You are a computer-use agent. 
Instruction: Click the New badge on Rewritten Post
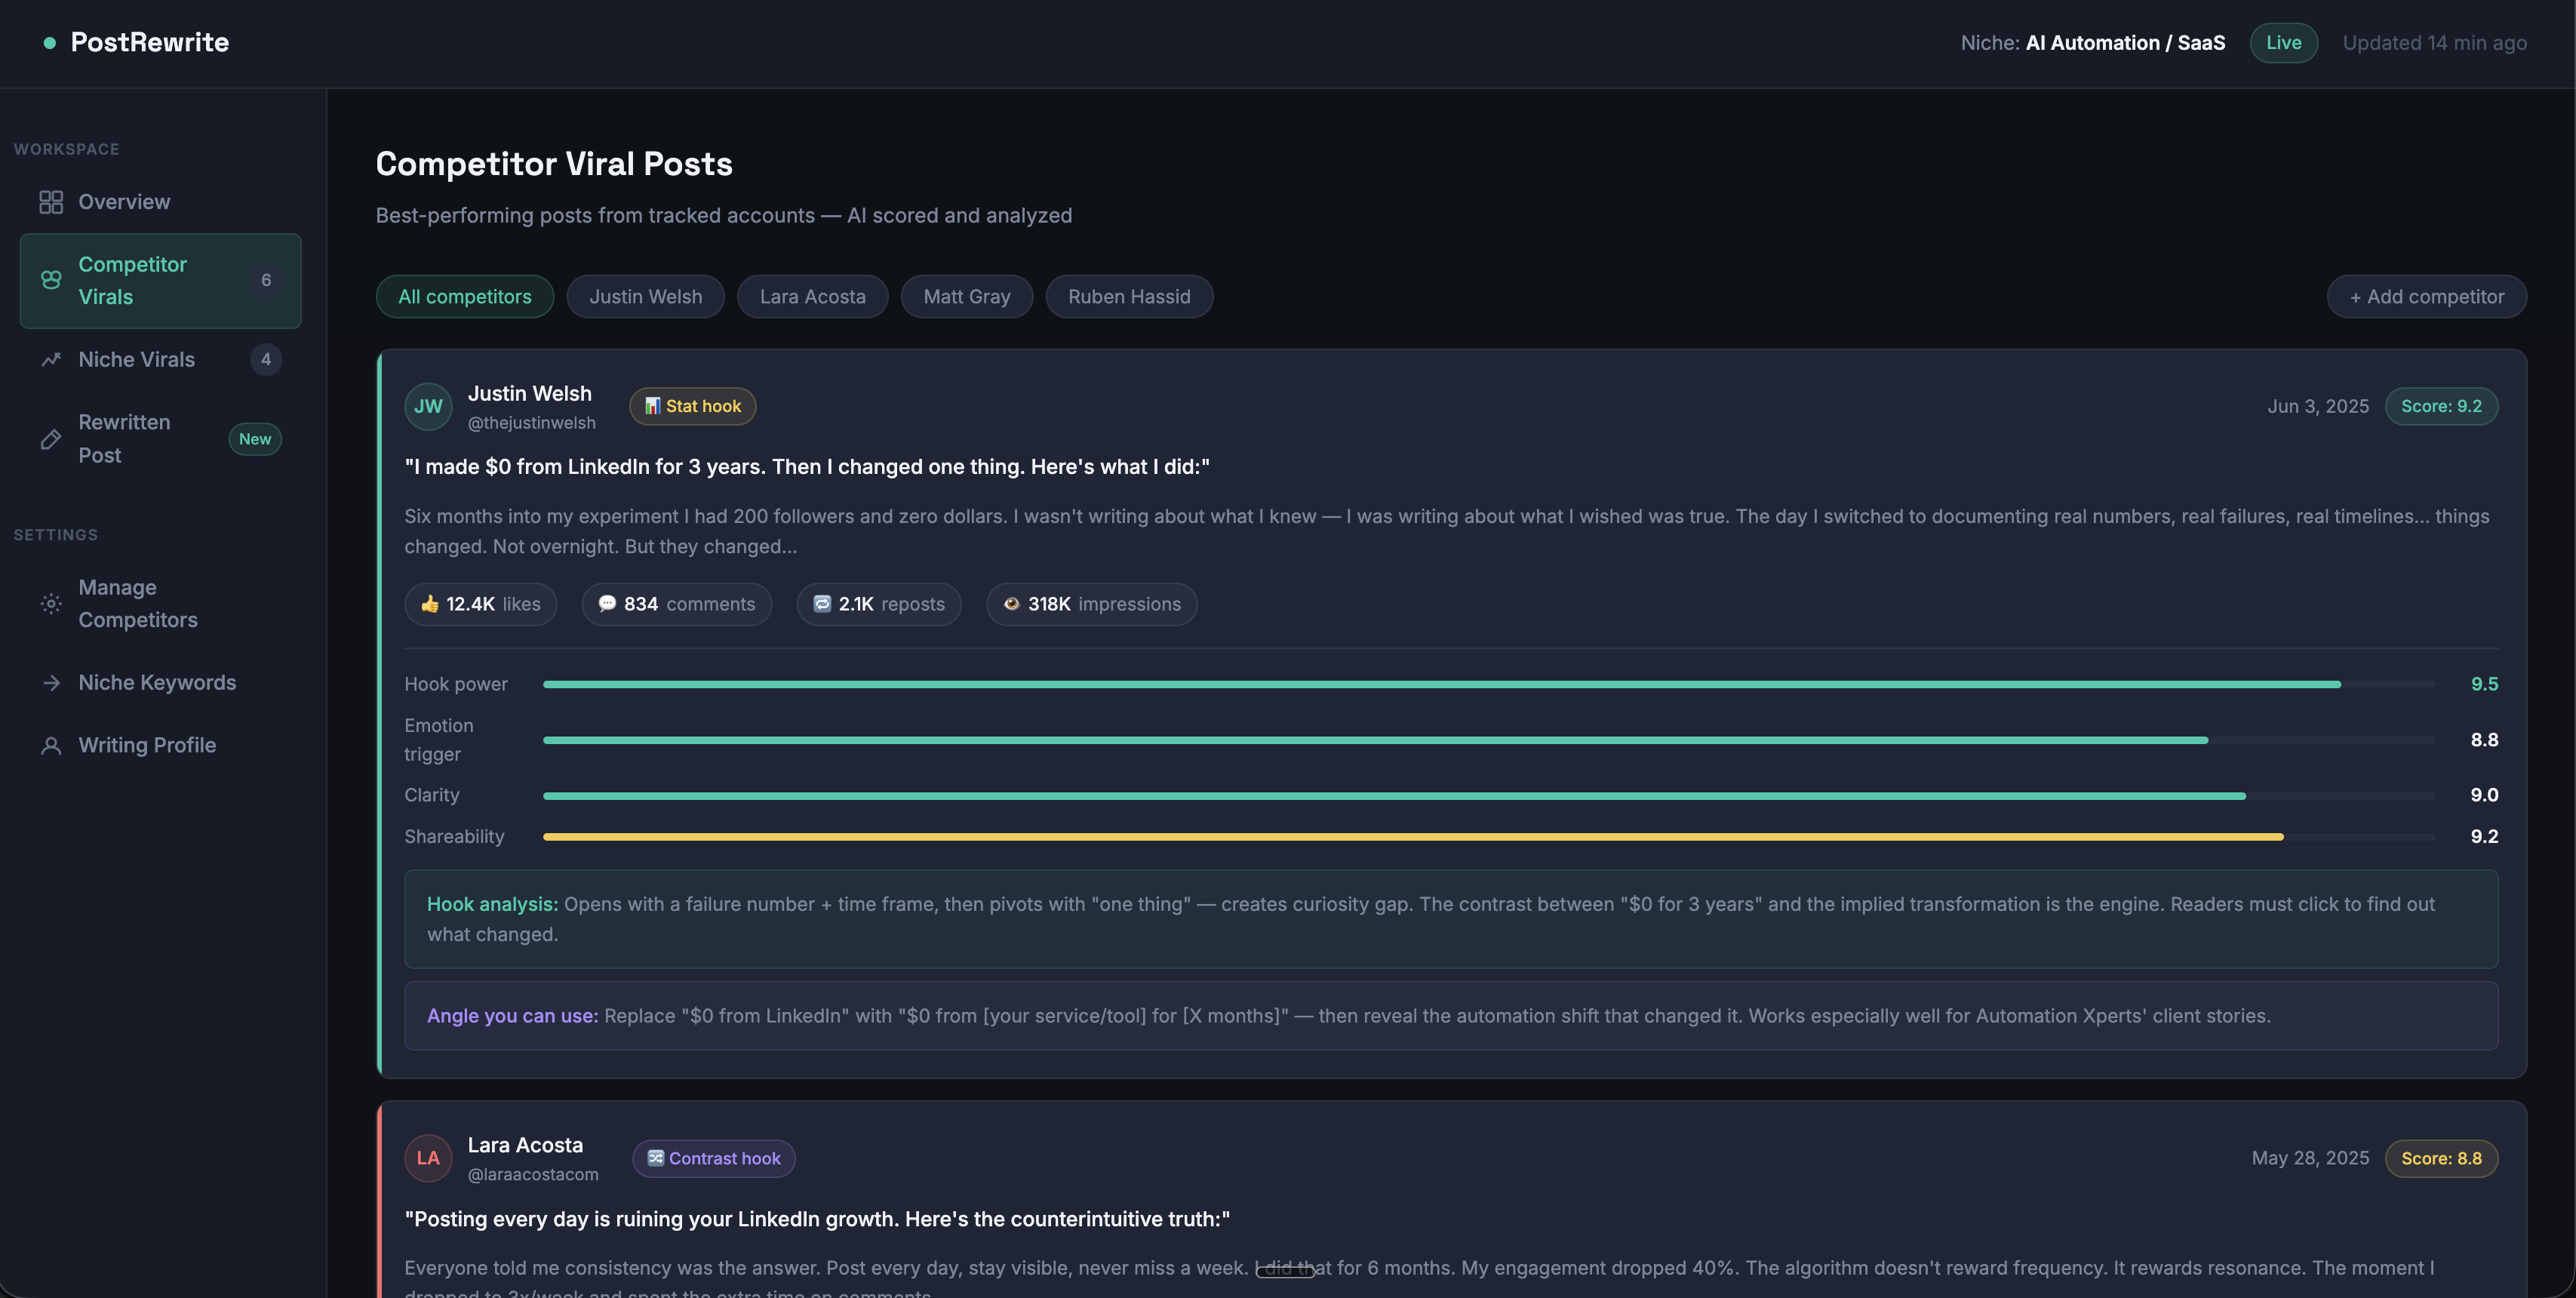point(255,439)
